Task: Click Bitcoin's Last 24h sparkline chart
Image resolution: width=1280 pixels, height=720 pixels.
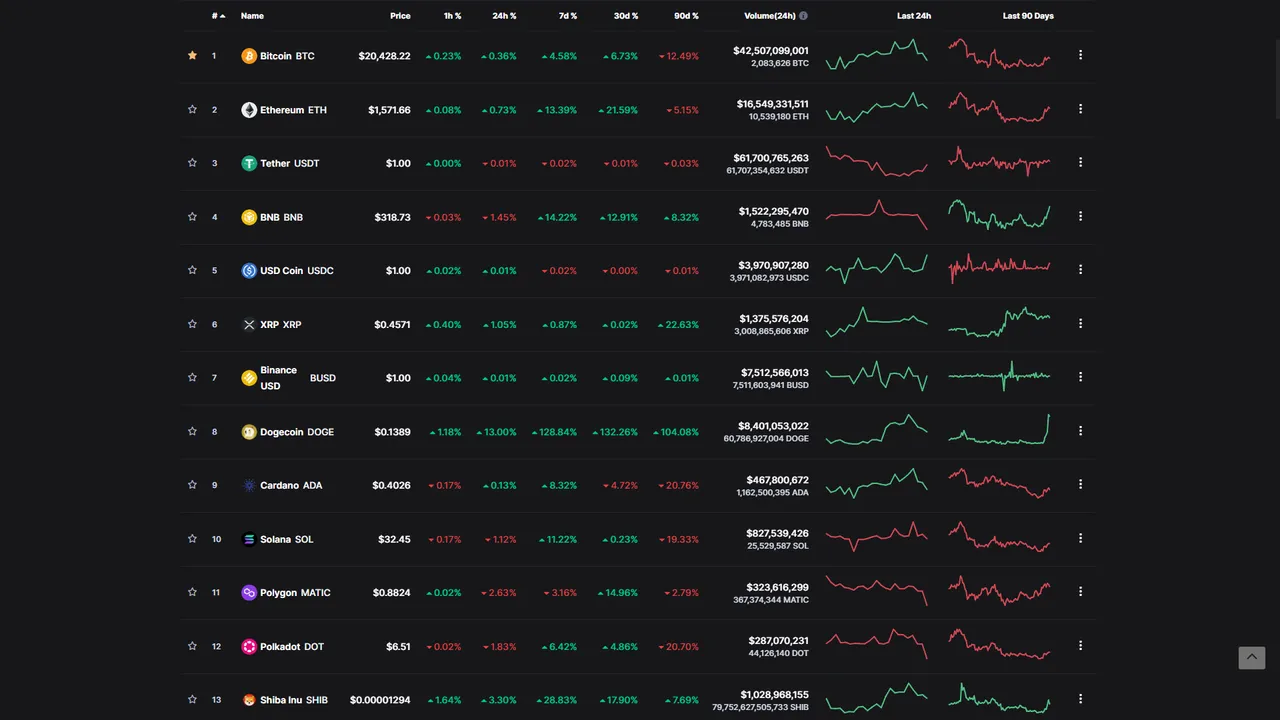Action: click(877, 54)
